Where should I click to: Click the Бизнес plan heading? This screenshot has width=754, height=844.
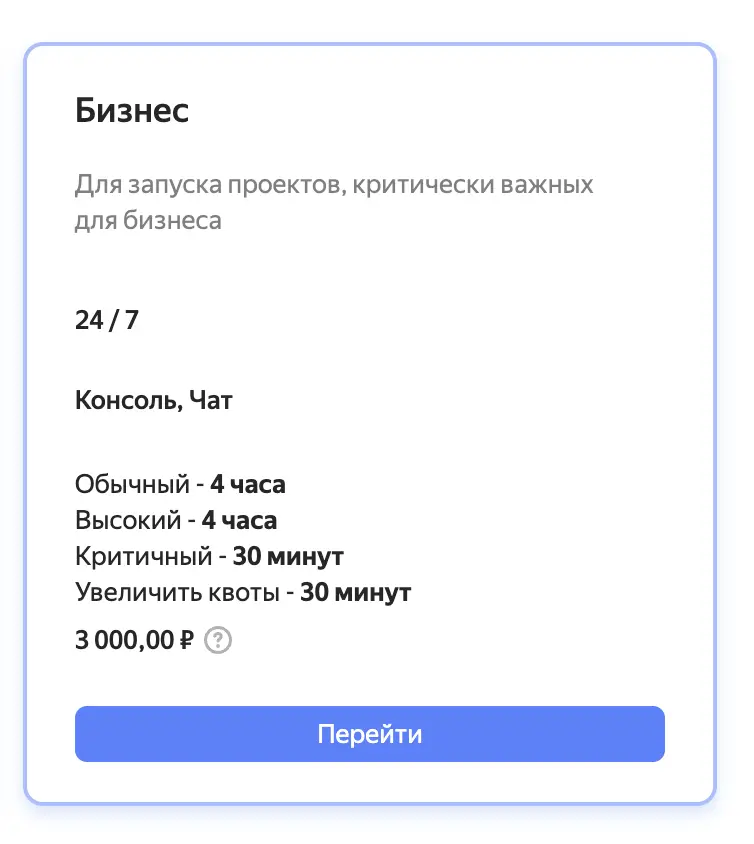pyautogui.click(x=132, y=111)
